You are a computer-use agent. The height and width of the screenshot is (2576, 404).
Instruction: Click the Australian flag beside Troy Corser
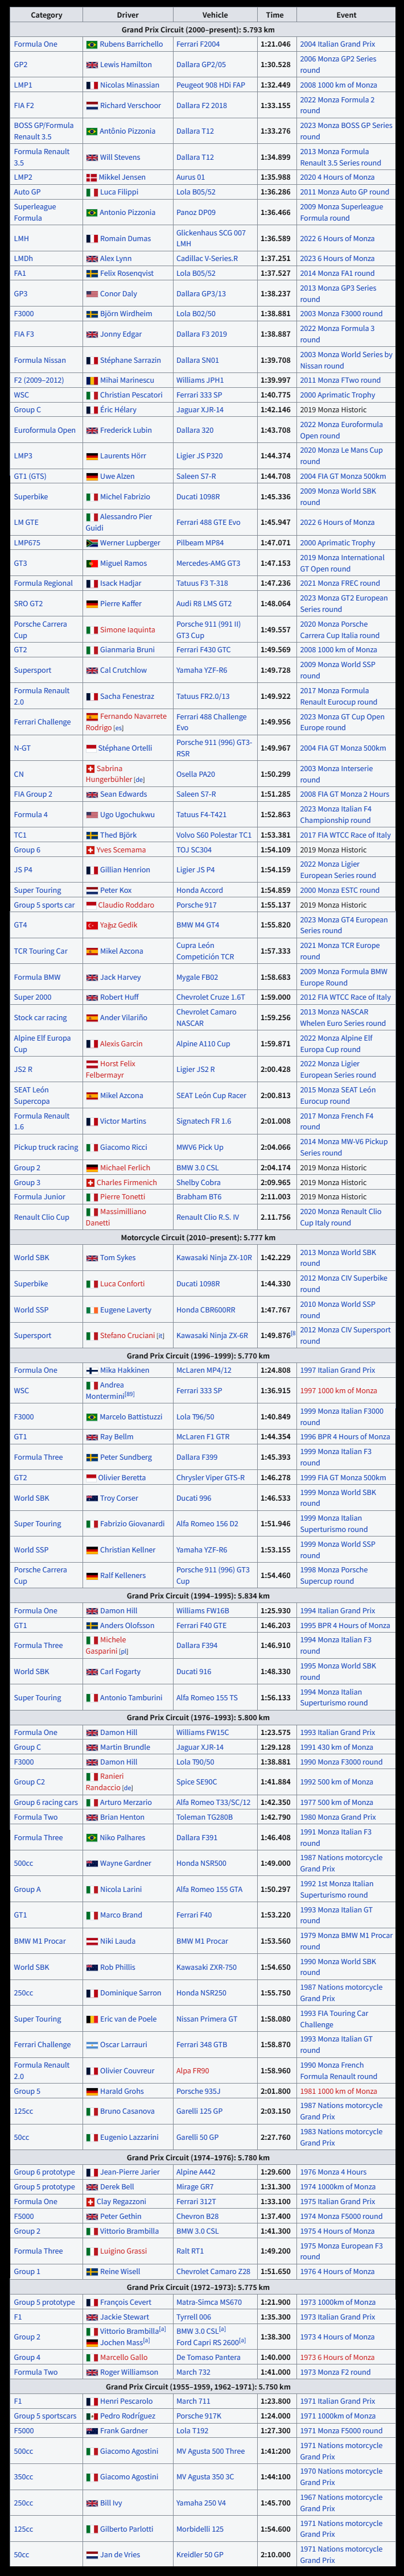(x=91, y=1498)
